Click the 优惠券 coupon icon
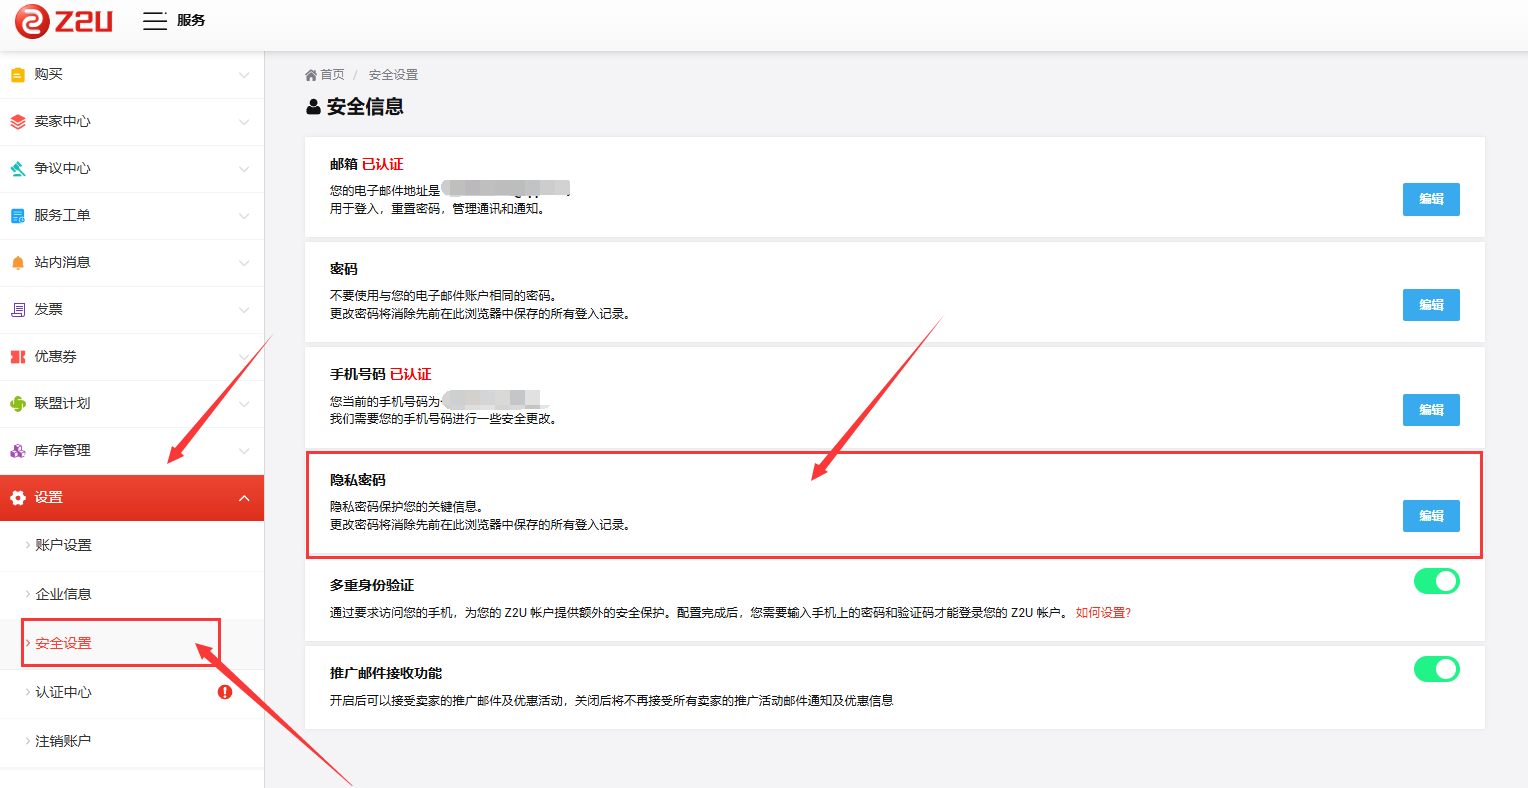The height and width of the screenshot is (788, 1528). click(17, 357)
